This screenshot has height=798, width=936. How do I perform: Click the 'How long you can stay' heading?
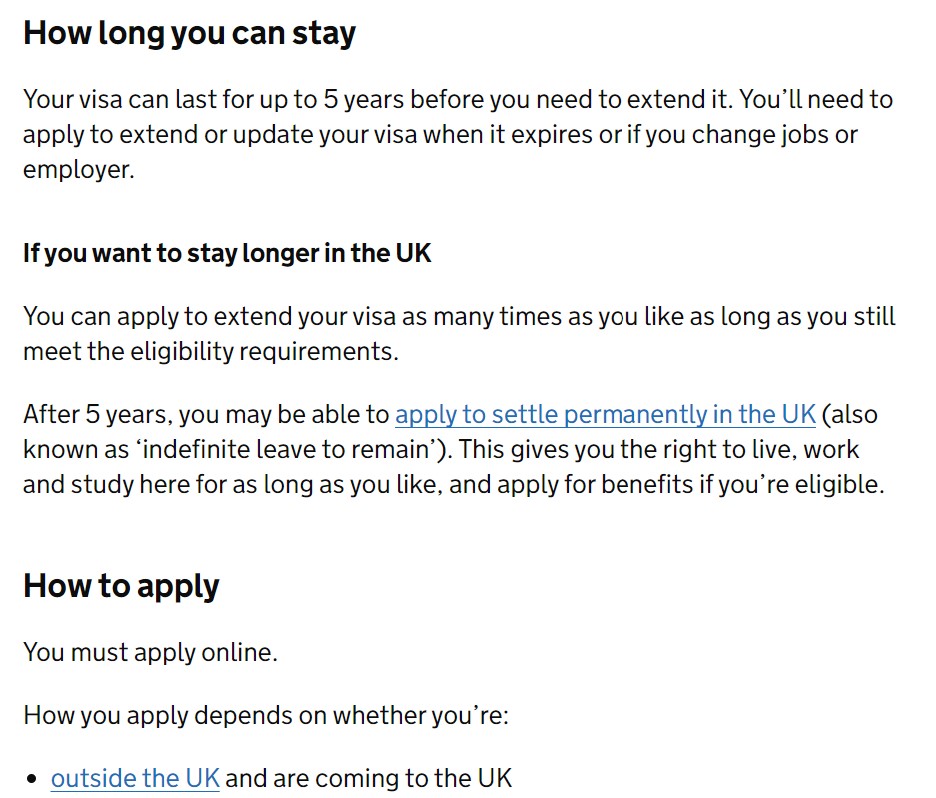pos(189,33)
